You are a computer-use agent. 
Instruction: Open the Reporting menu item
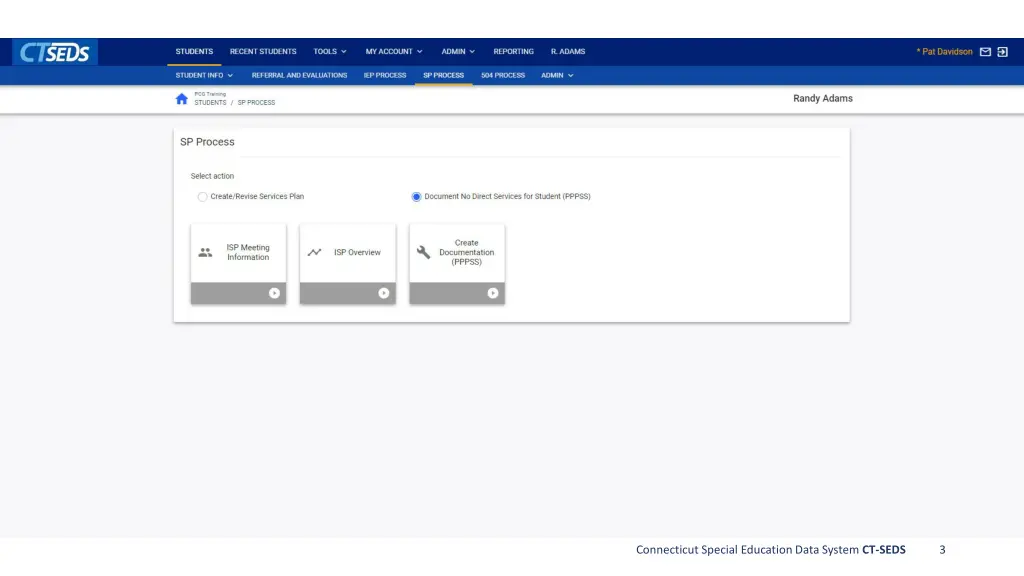(513, 52)
